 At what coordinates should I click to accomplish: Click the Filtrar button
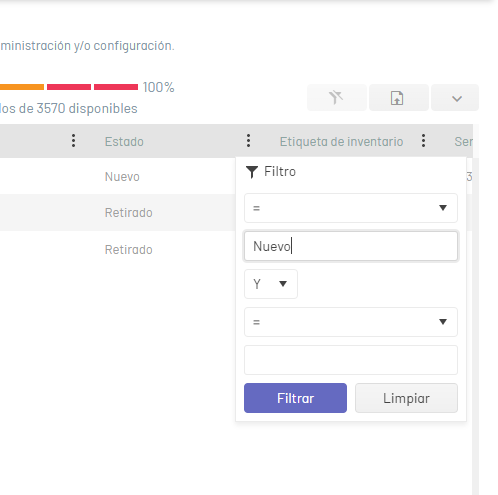coord(295,398)
